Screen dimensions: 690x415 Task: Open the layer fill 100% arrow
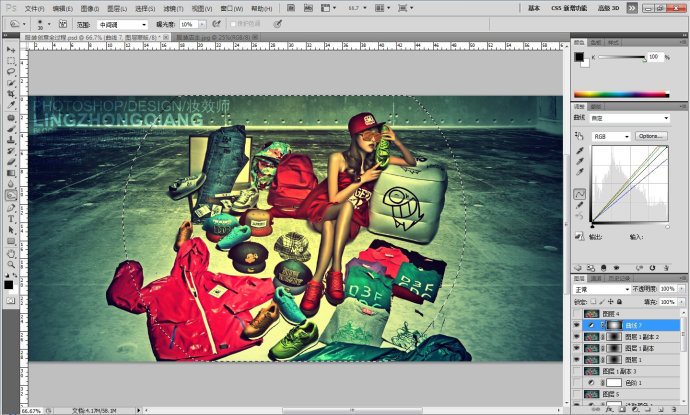pyautogui.click(x=681, y=302)
